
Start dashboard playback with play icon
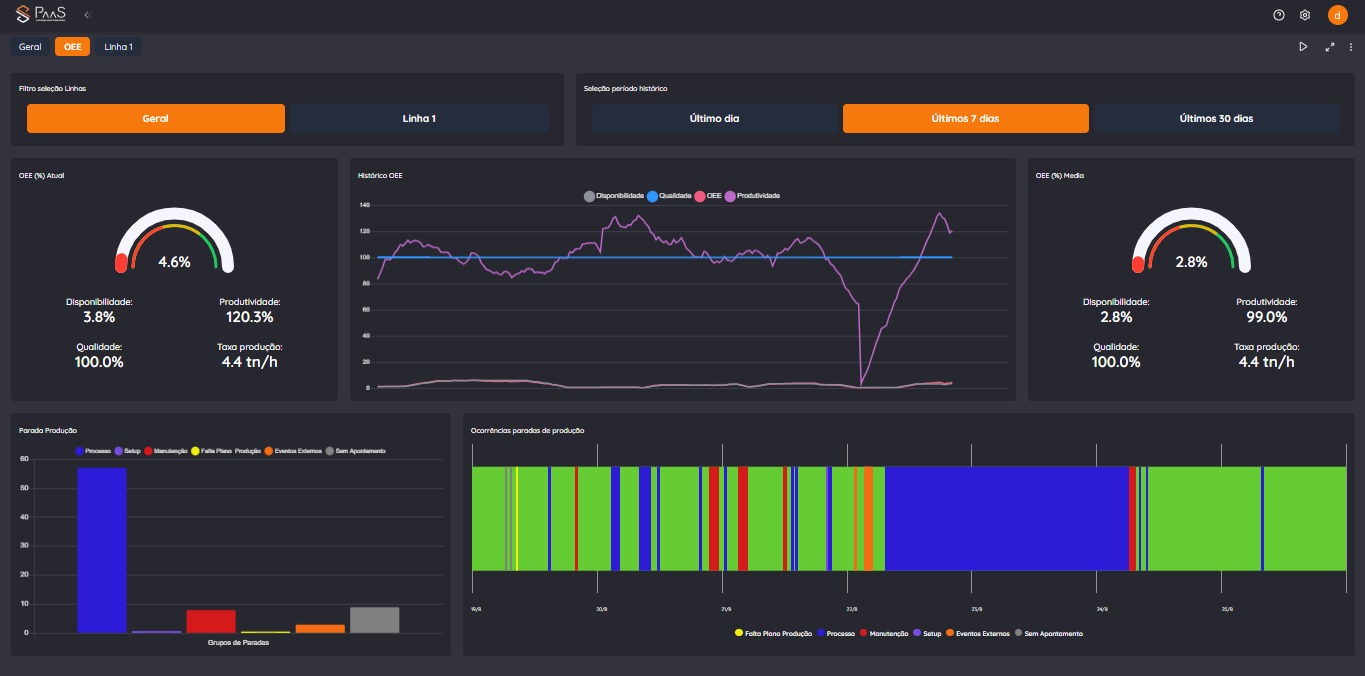(x=1303, y=47)
